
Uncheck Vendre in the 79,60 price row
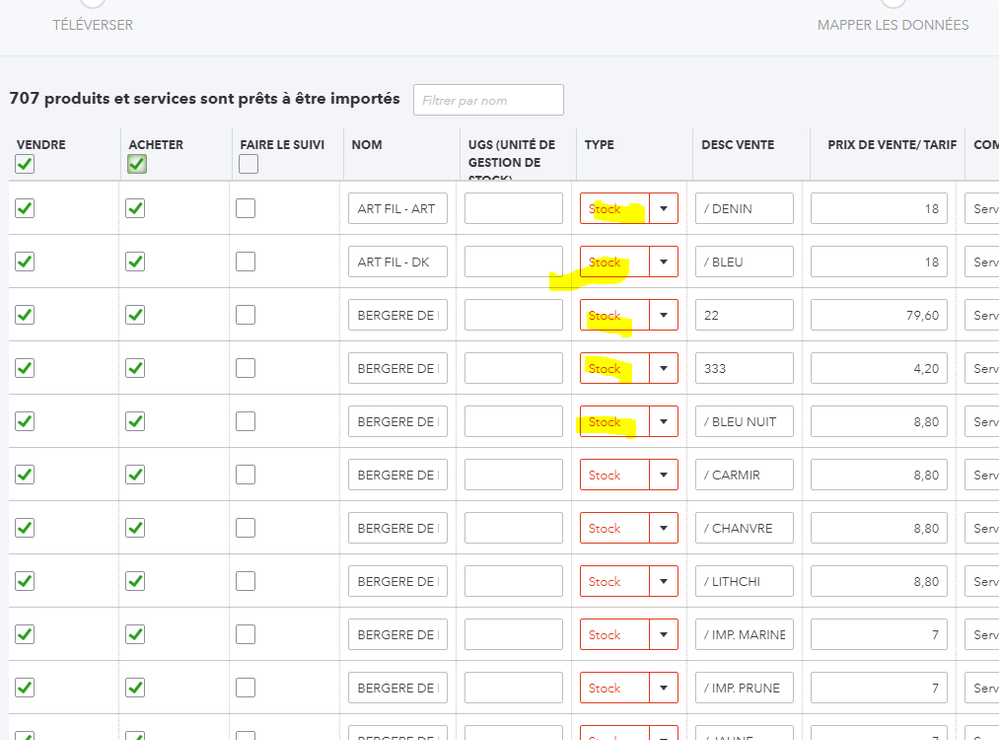click(x=25, y=315)
